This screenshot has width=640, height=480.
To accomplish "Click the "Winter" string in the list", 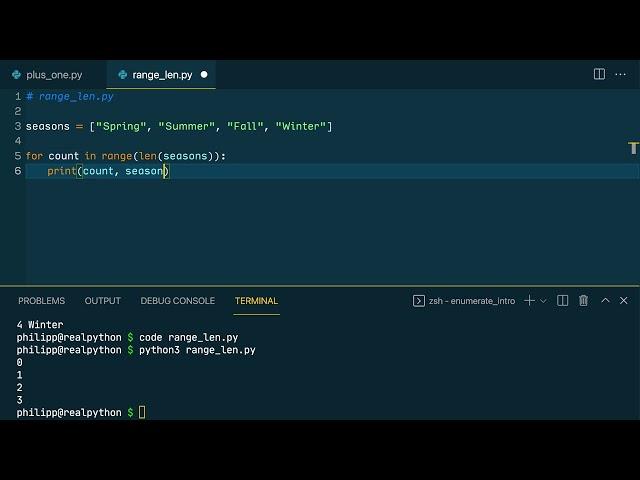I will click(301, 126).
